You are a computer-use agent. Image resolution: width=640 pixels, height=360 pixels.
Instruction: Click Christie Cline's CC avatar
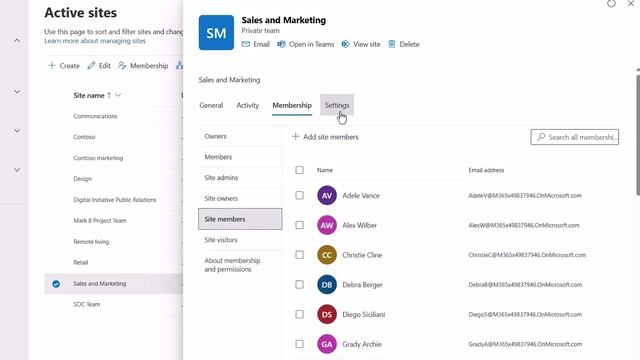point(327,255)
